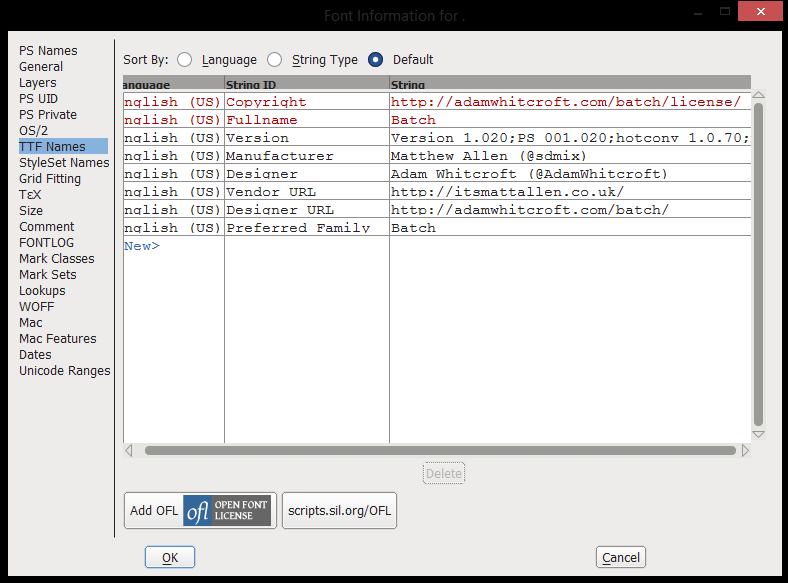The image size is (788, 583).
Task: Click the Cancel button
Action: click(x=621, y=557)
